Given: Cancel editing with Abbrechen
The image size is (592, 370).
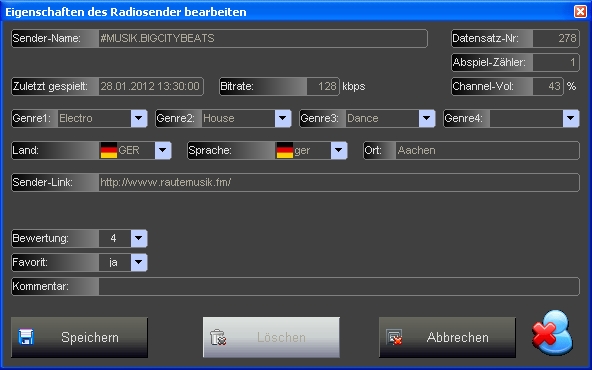Looking at the screenshot, I should click(x=447, y=337).
